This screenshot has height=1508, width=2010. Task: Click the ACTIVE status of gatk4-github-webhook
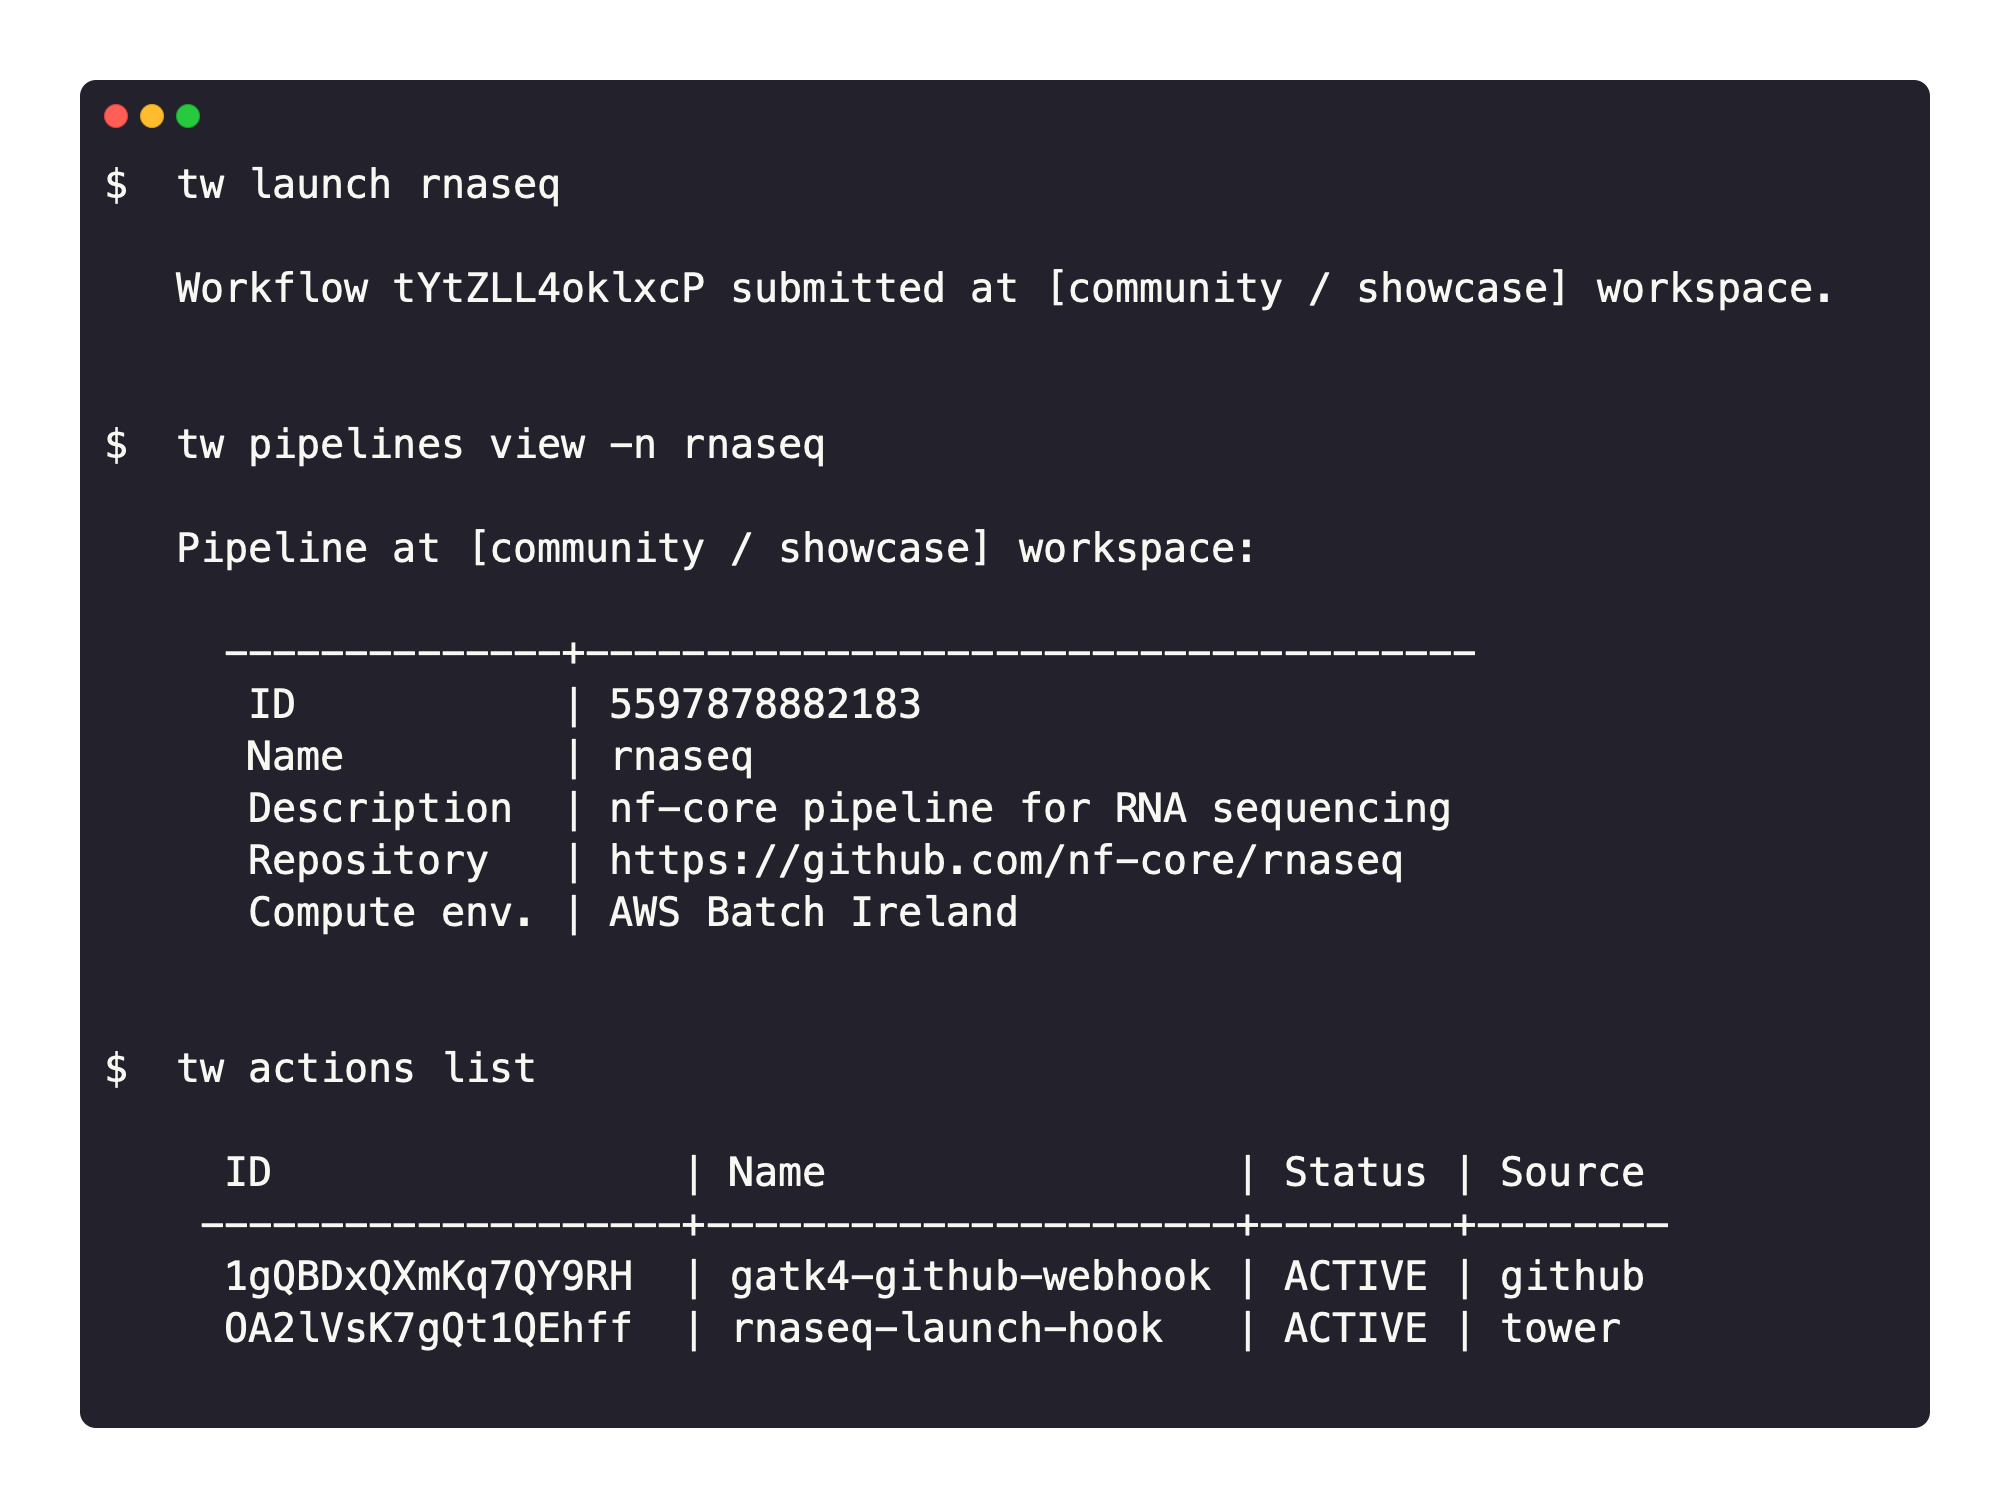1355,1277
